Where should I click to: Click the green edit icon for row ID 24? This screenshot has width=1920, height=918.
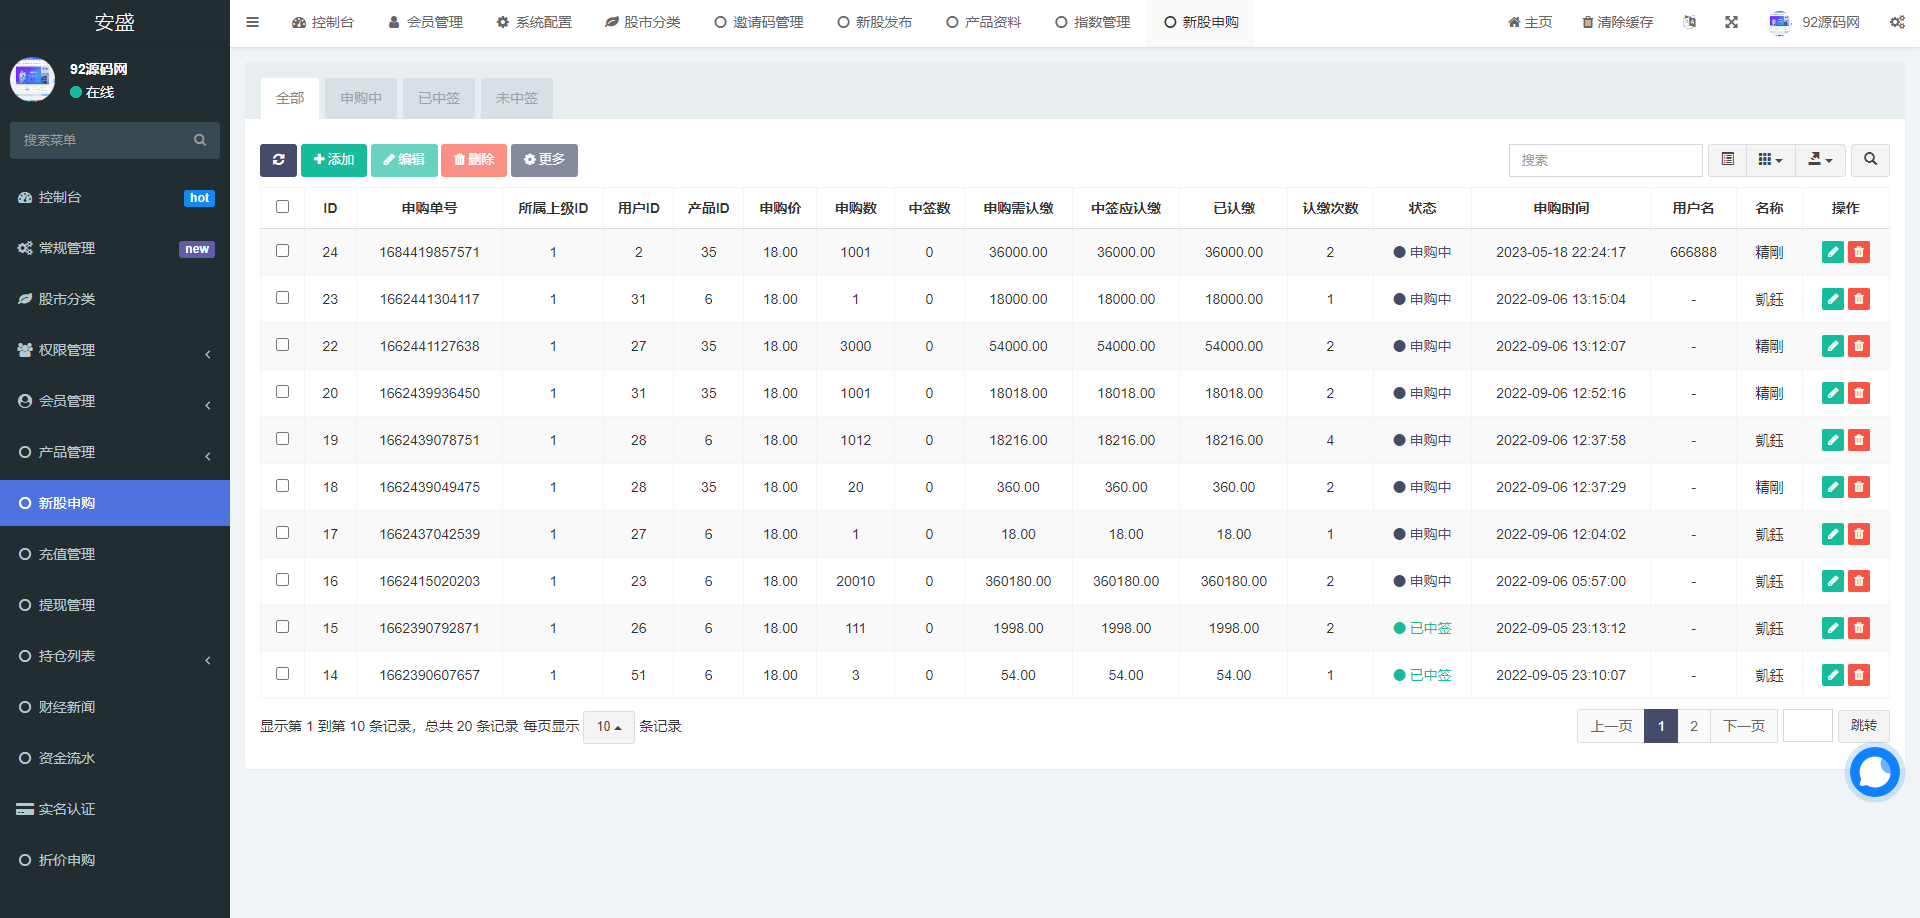coord(1832,252)
